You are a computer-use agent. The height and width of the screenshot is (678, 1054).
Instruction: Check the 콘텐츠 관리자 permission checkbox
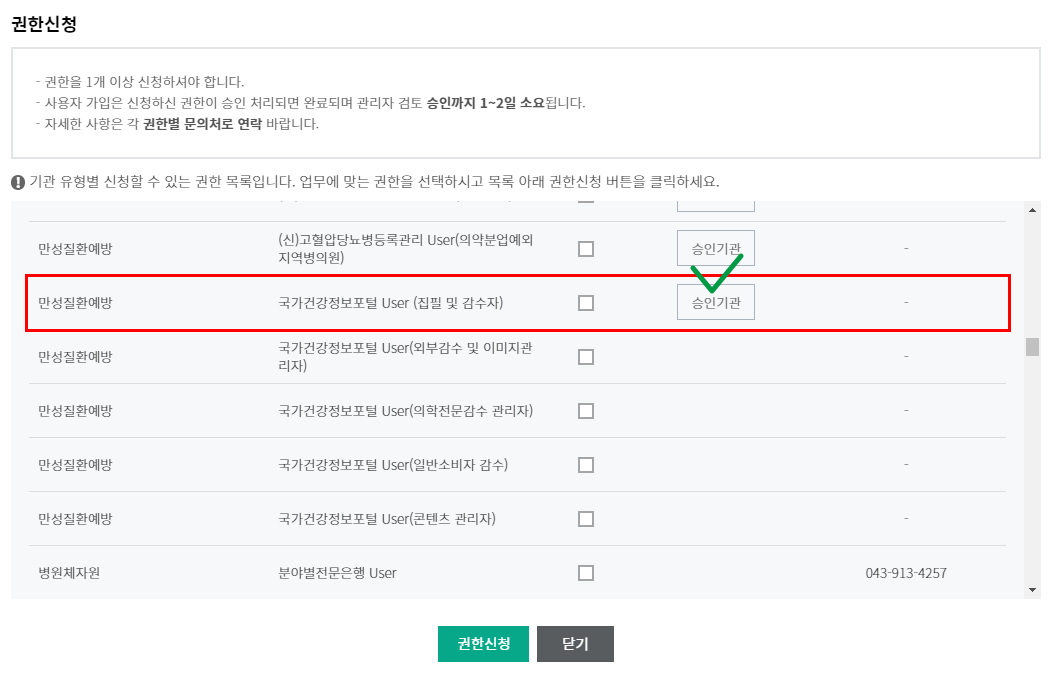pos(586,519)
